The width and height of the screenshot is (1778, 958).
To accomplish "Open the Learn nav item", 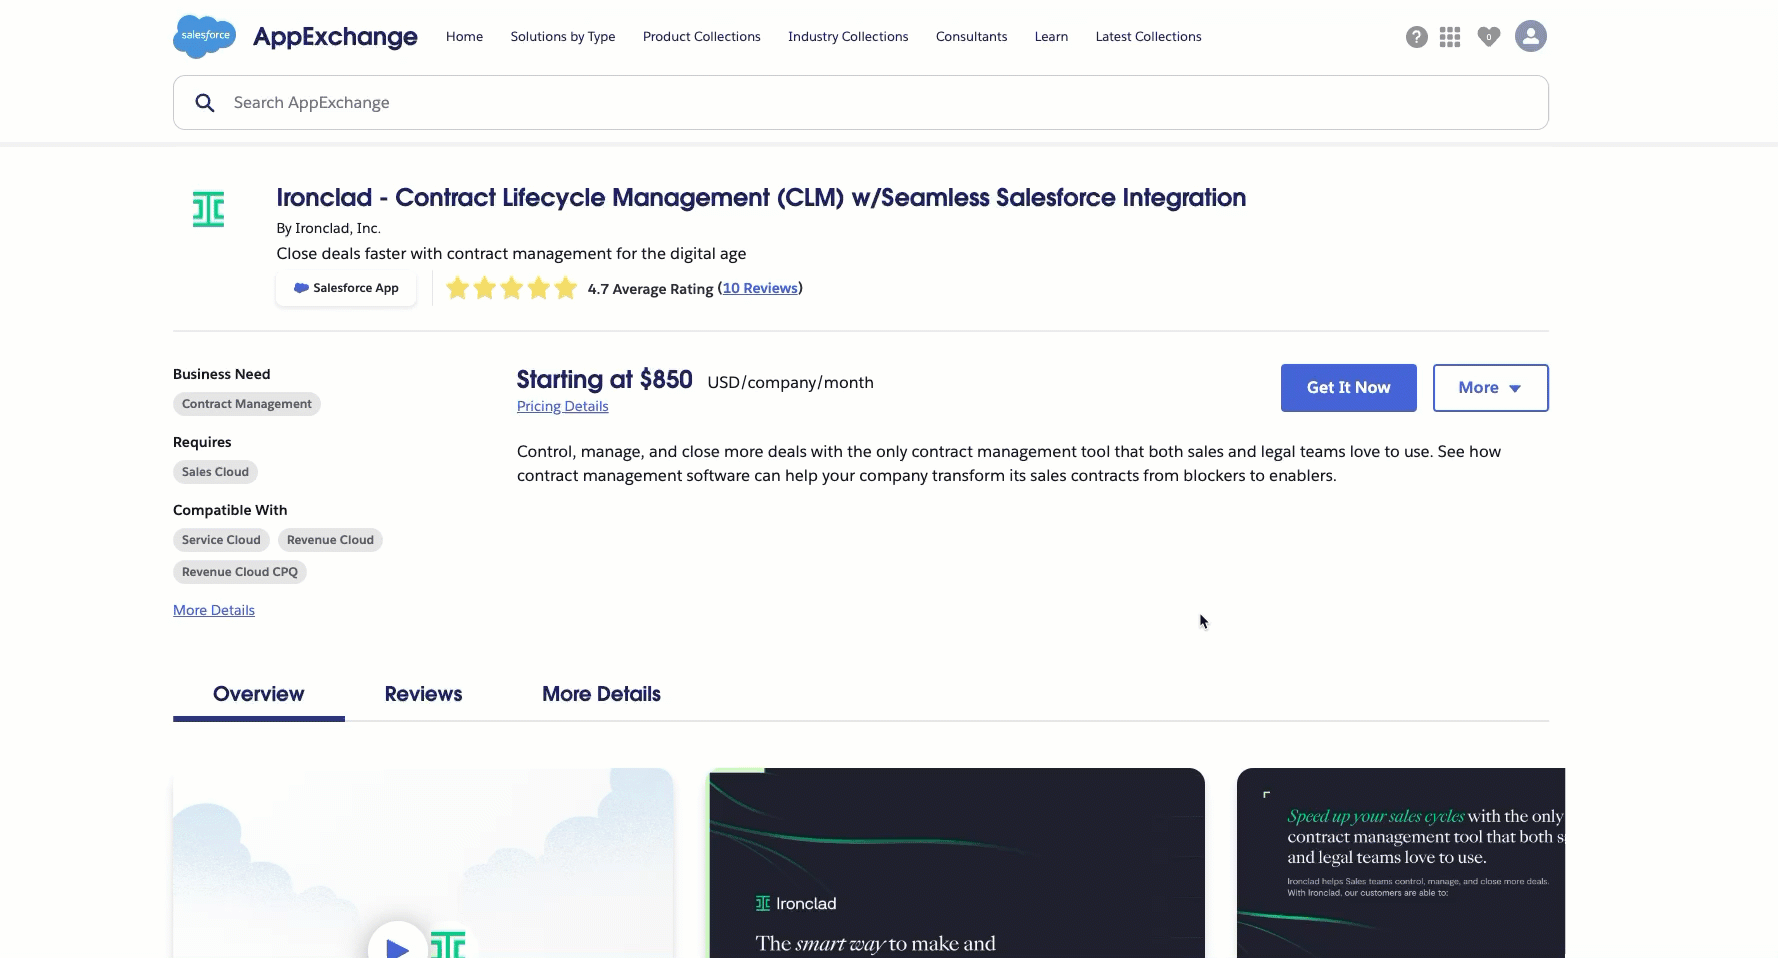I will [x=1051, y=37].
